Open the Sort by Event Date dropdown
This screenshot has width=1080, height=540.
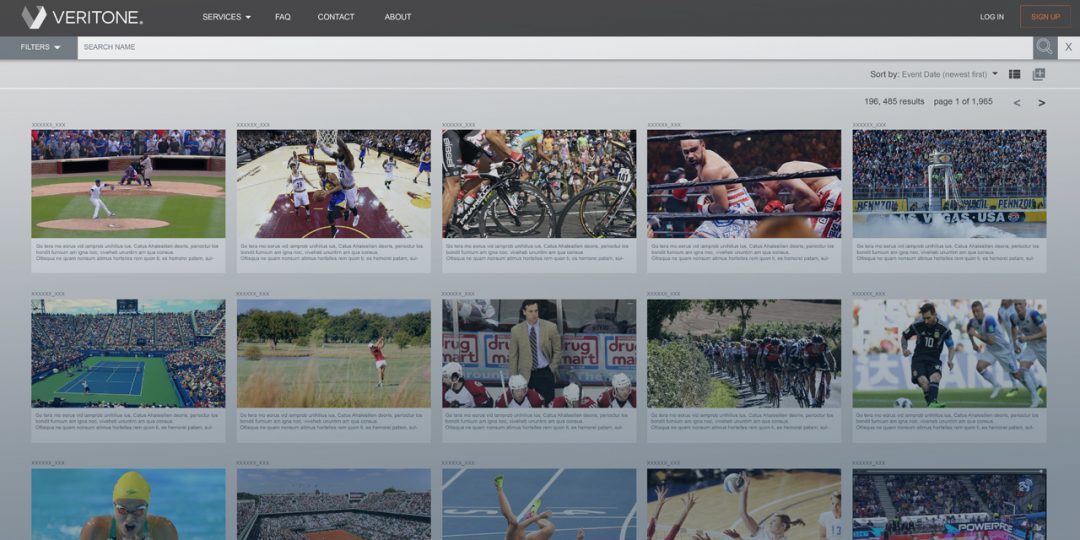(x=934, y=74)
